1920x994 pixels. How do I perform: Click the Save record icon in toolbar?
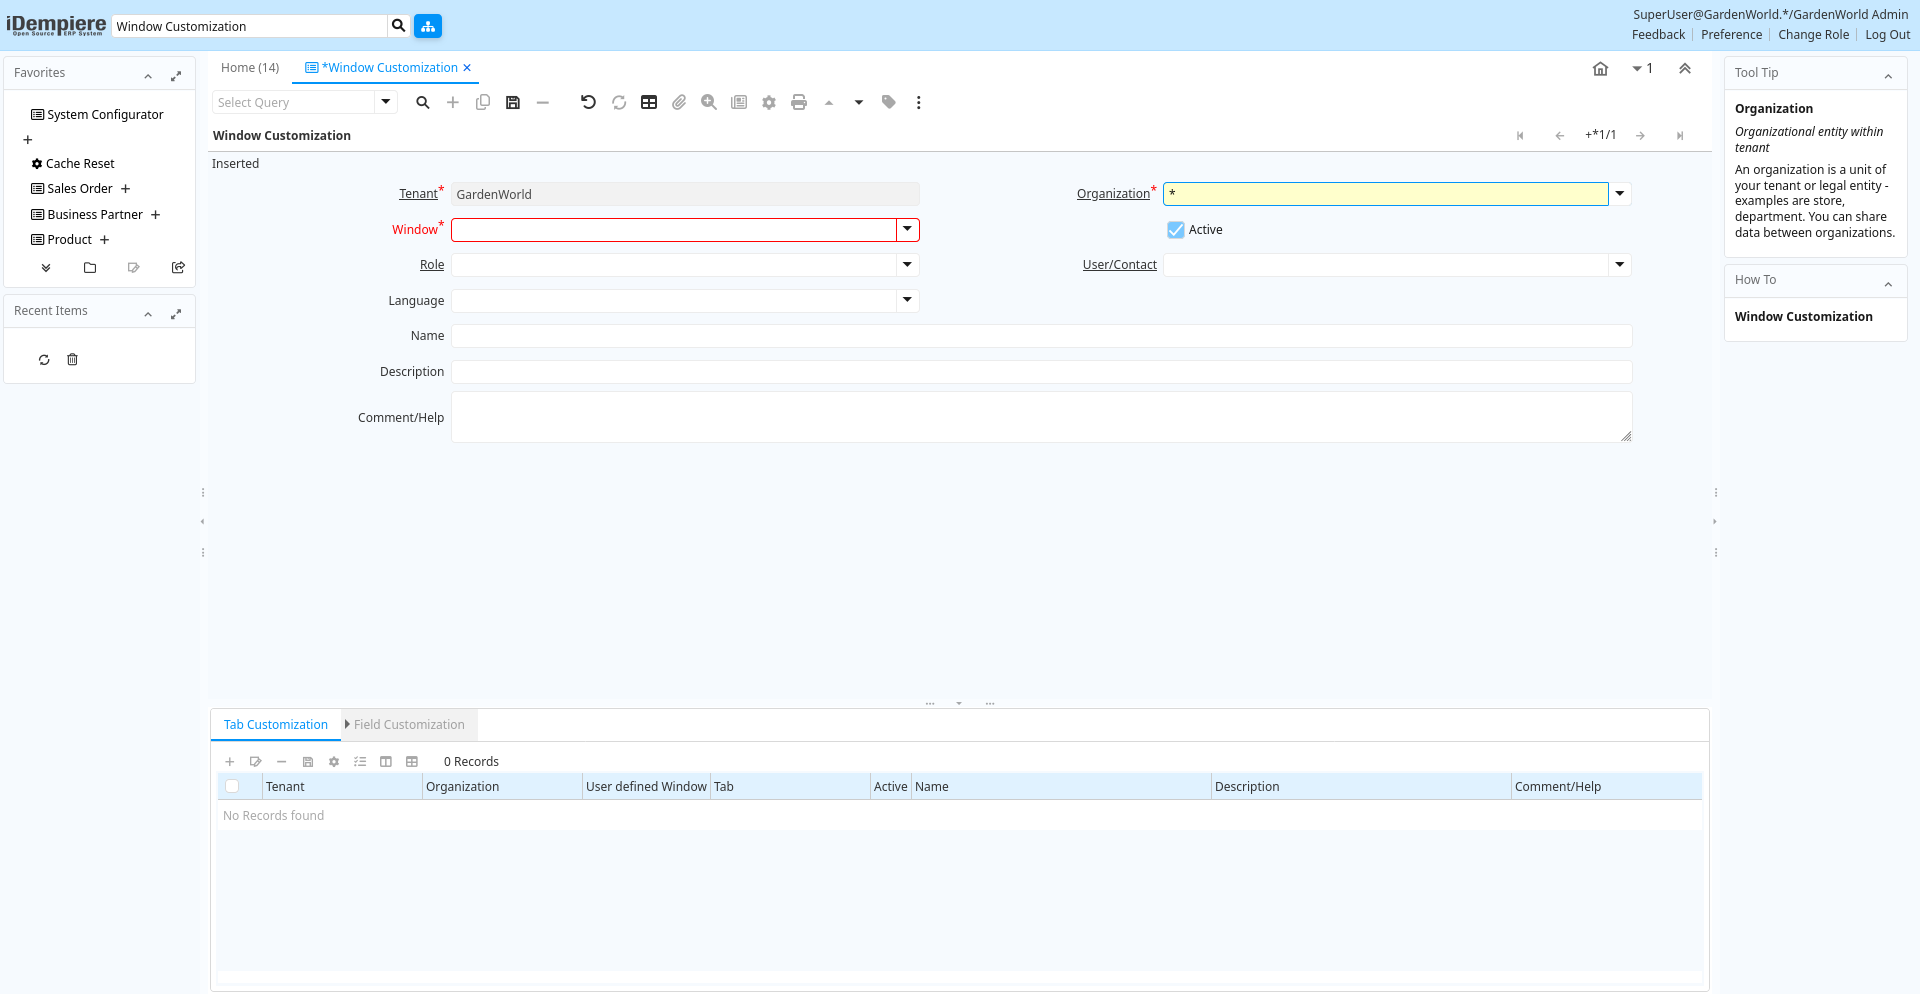click(513, 102)
